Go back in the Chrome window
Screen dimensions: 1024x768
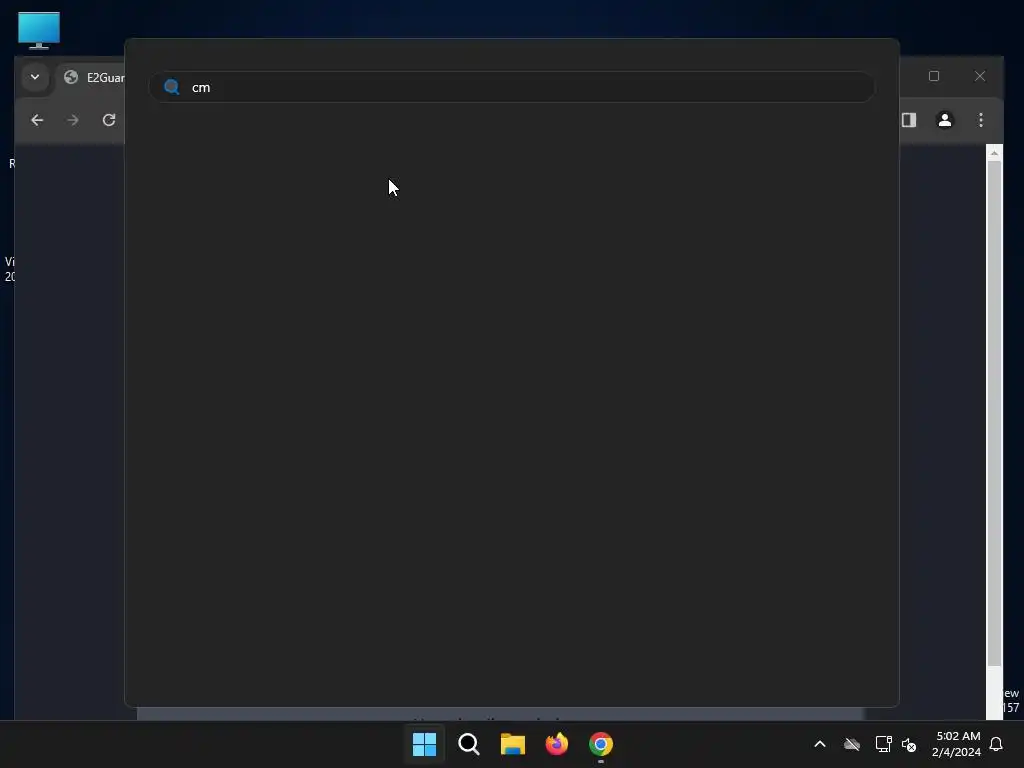point(37,120)
